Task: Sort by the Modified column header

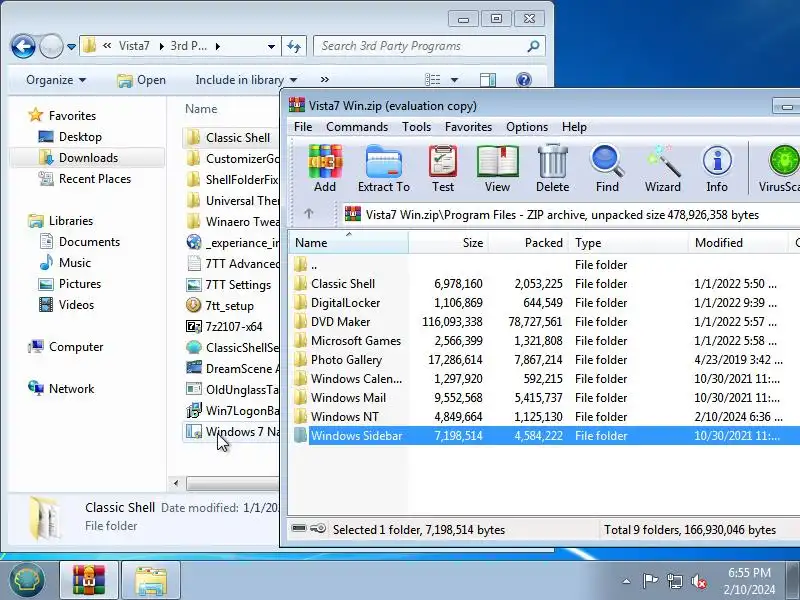Action: click(x=739, y=242)
